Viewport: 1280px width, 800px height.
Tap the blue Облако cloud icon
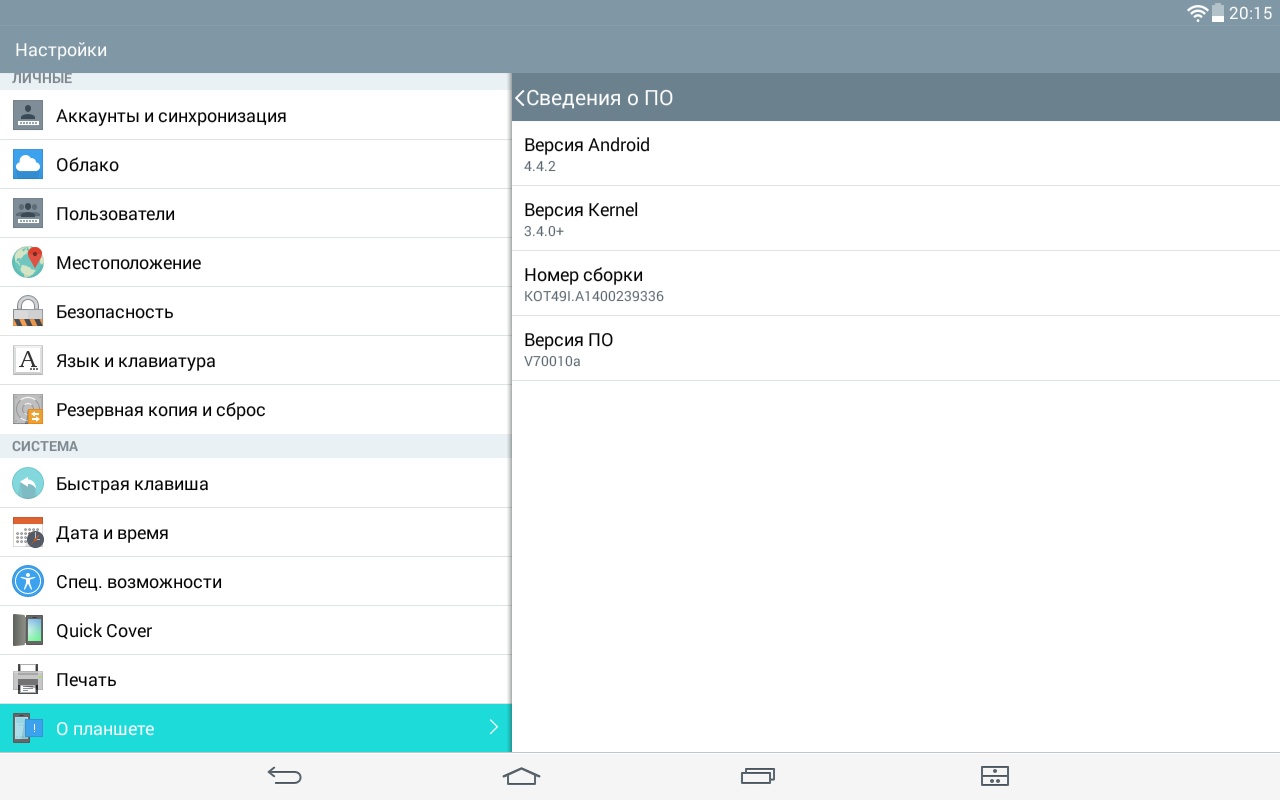coord(28,165)
